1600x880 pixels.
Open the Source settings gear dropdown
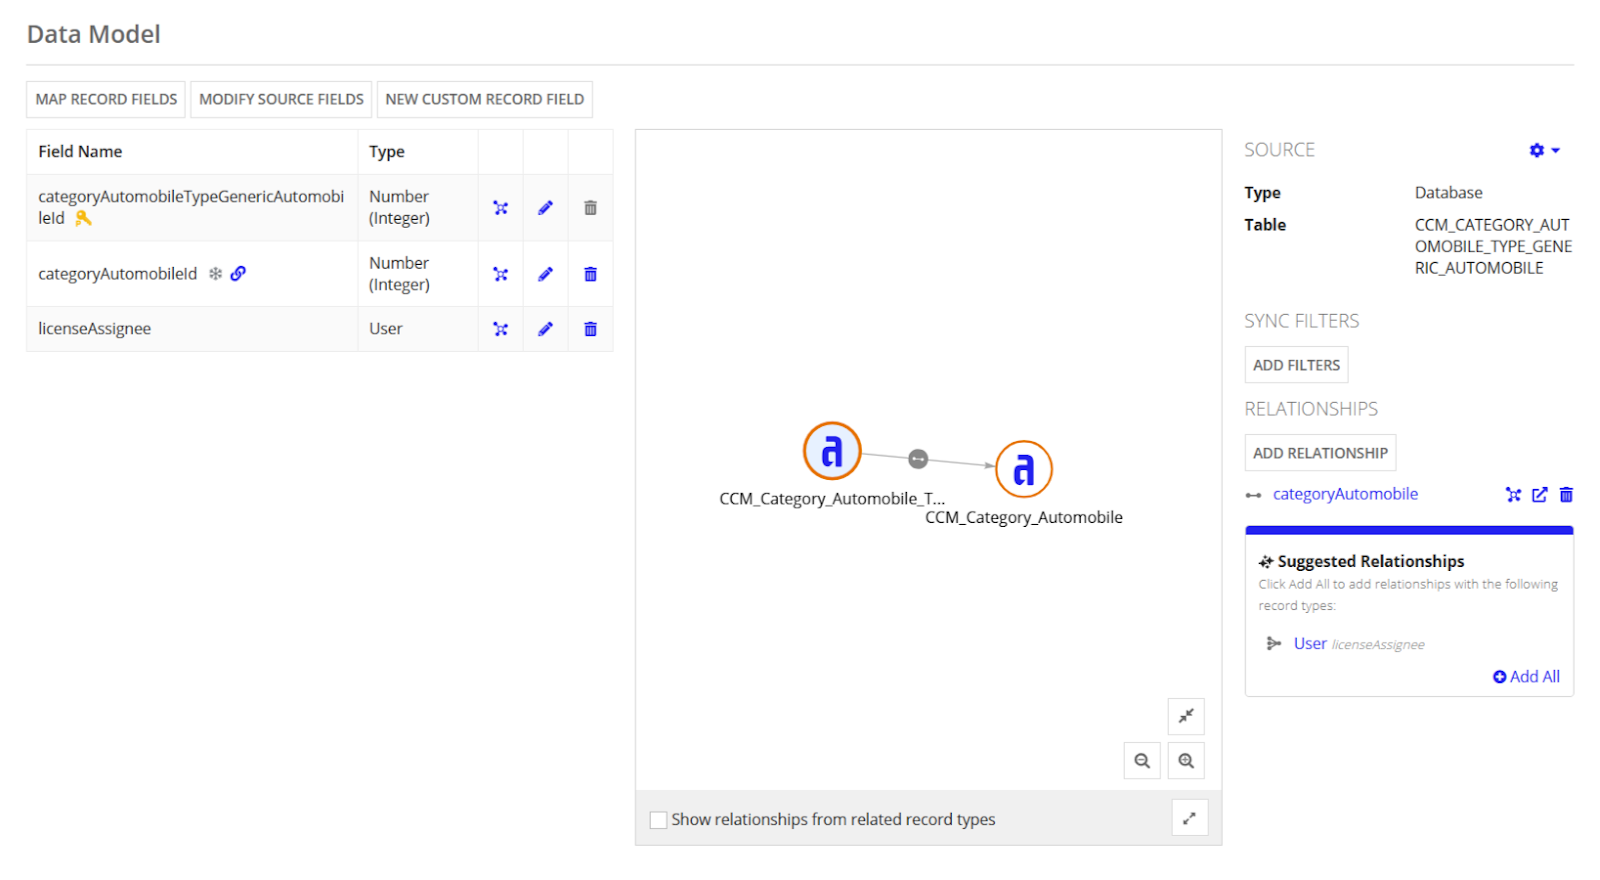click(1544, 150)
